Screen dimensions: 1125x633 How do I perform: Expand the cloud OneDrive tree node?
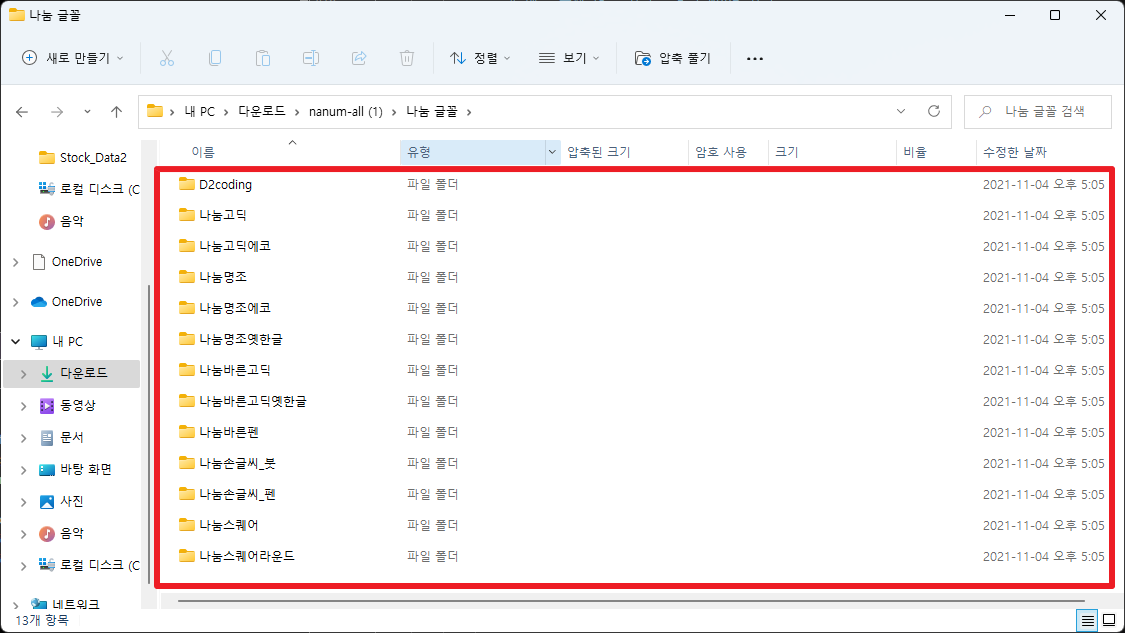coord(16,302)
